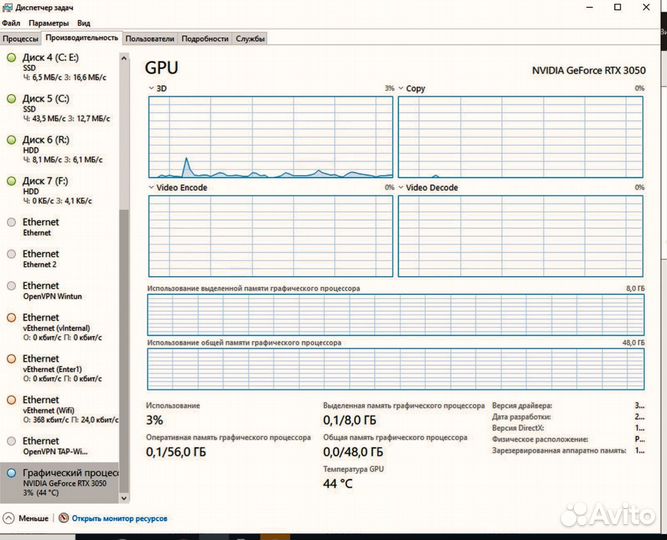Change the Video Decode graph engine

click(402, 187)
